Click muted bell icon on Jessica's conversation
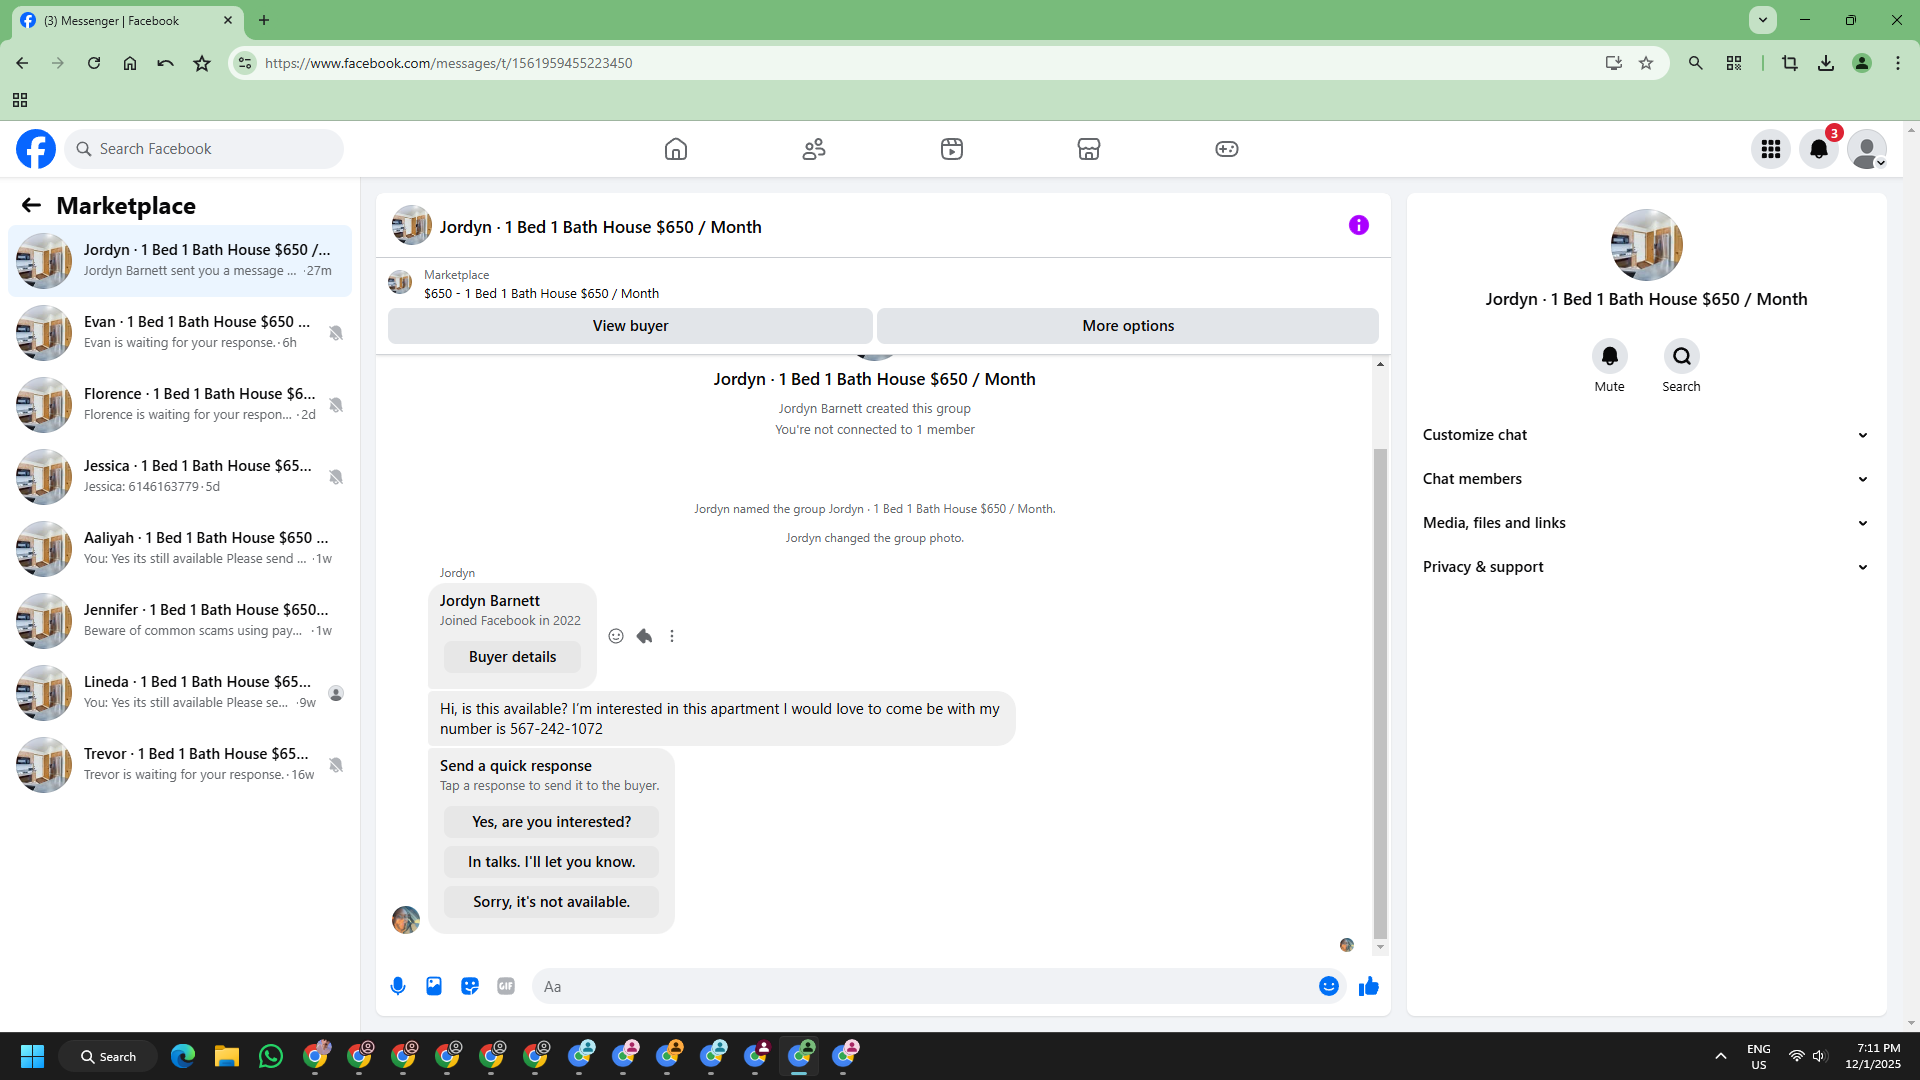1920x1080 pixels. point(336,477)
